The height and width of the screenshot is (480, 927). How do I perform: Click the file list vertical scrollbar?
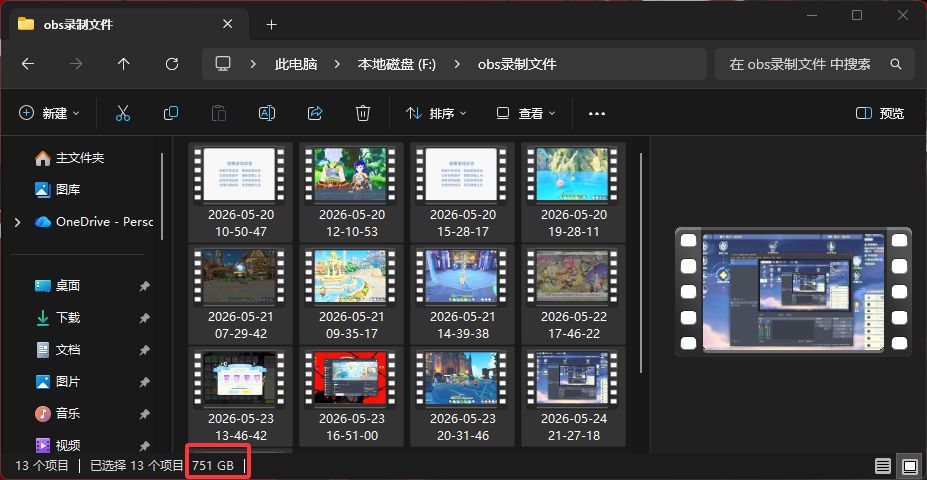(641, 262)
